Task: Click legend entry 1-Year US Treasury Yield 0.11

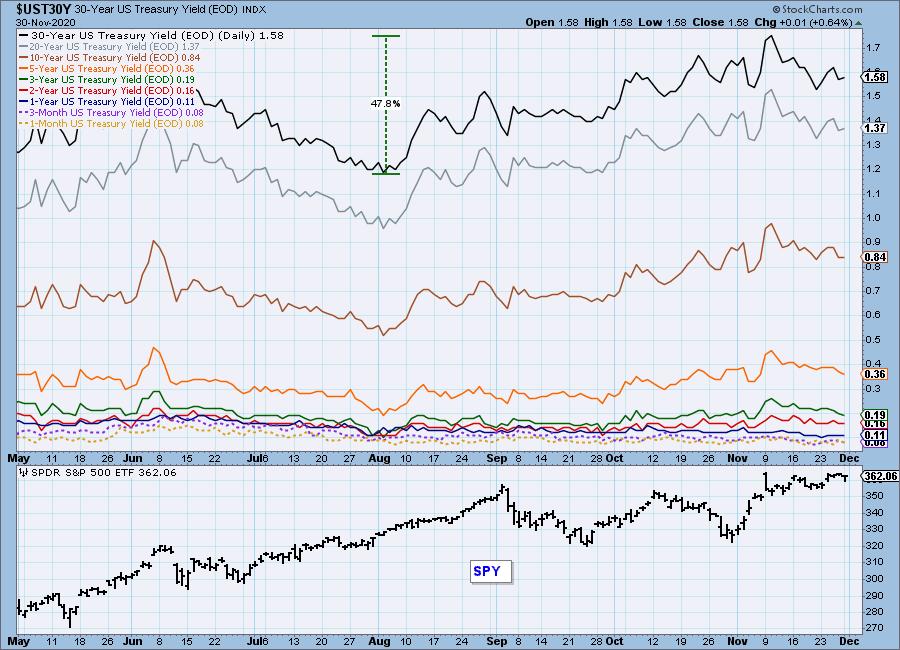Action: coord(107,101)
